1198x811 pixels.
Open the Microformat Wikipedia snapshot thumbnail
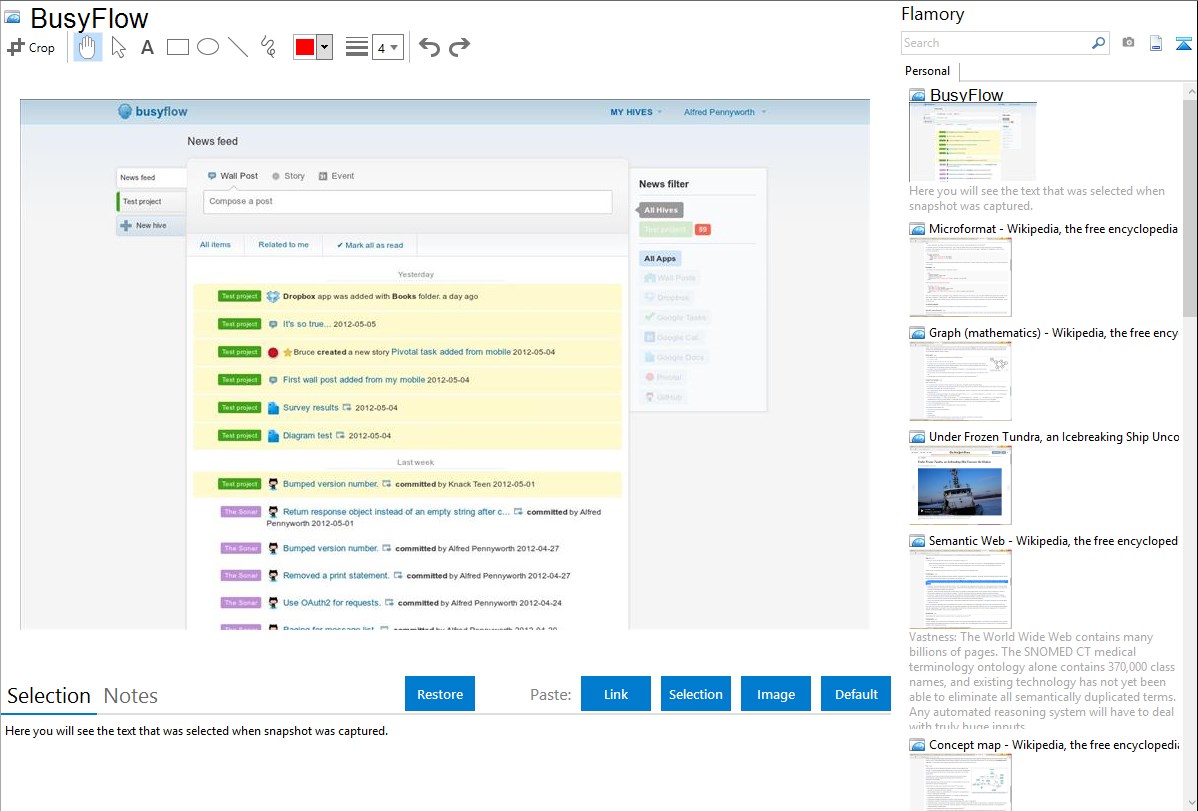pos(960,277)
